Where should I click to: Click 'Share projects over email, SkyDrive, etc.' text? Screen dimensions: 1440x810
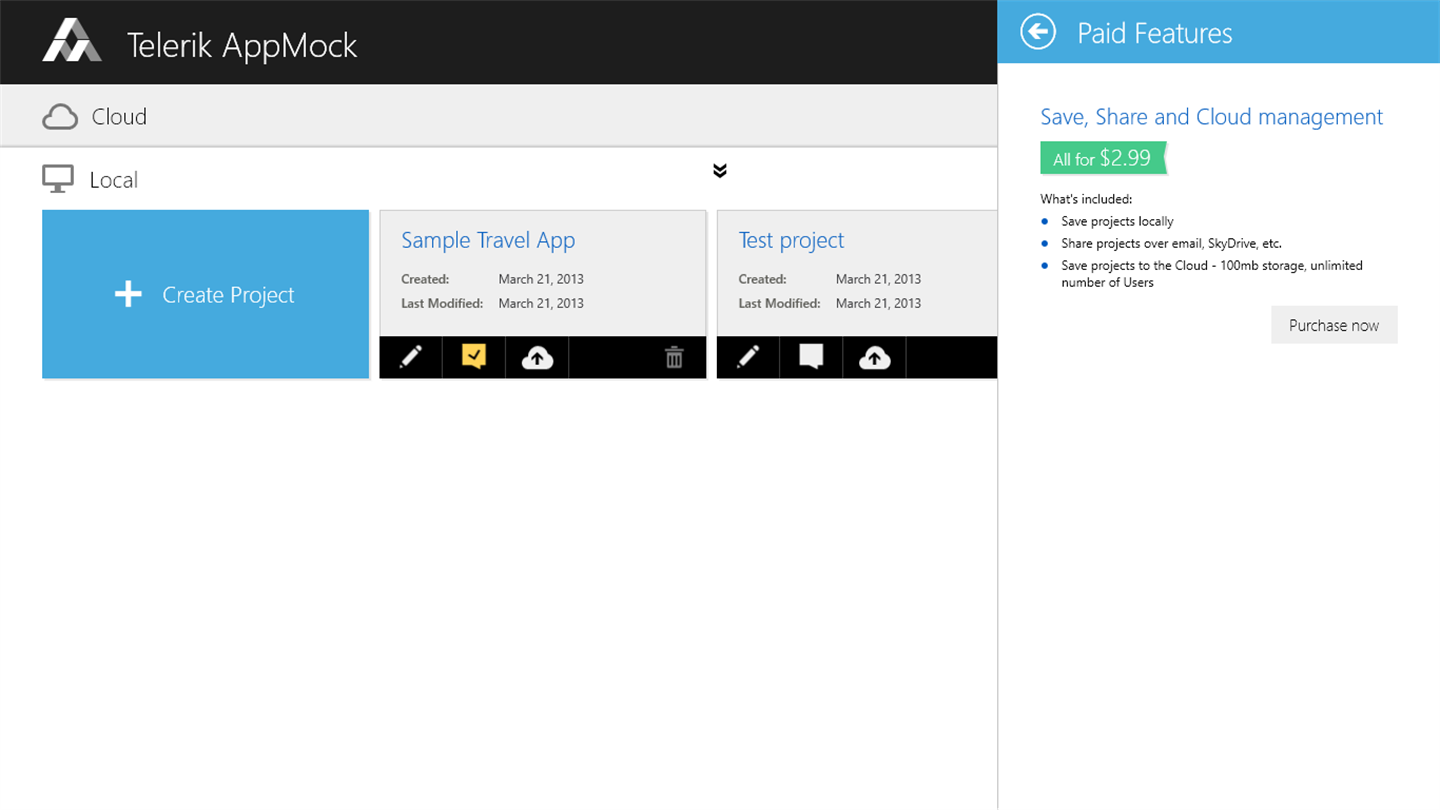point(1171,243)
